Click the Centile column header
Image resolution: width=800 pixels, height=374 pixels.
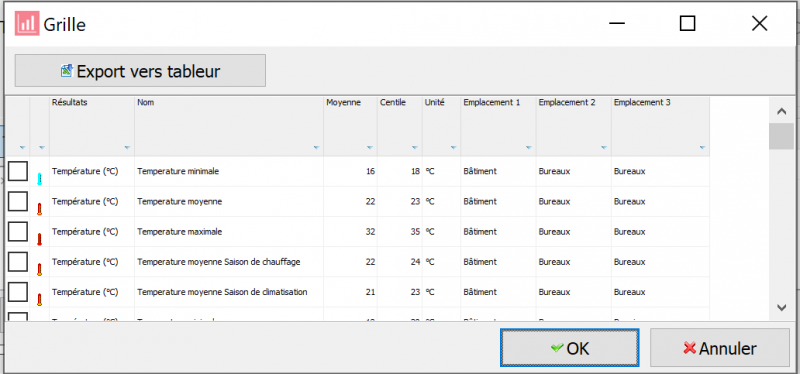400,126
